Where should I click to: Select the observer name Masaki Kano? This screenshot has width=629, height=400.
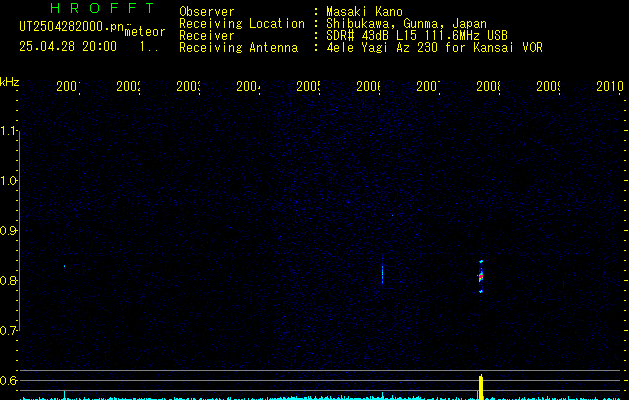(364, 11)
